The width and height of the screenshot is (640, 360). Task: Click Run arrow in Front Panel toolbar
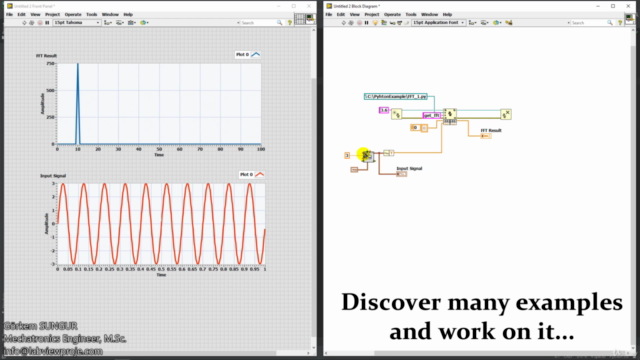click(x=24, y=23)
